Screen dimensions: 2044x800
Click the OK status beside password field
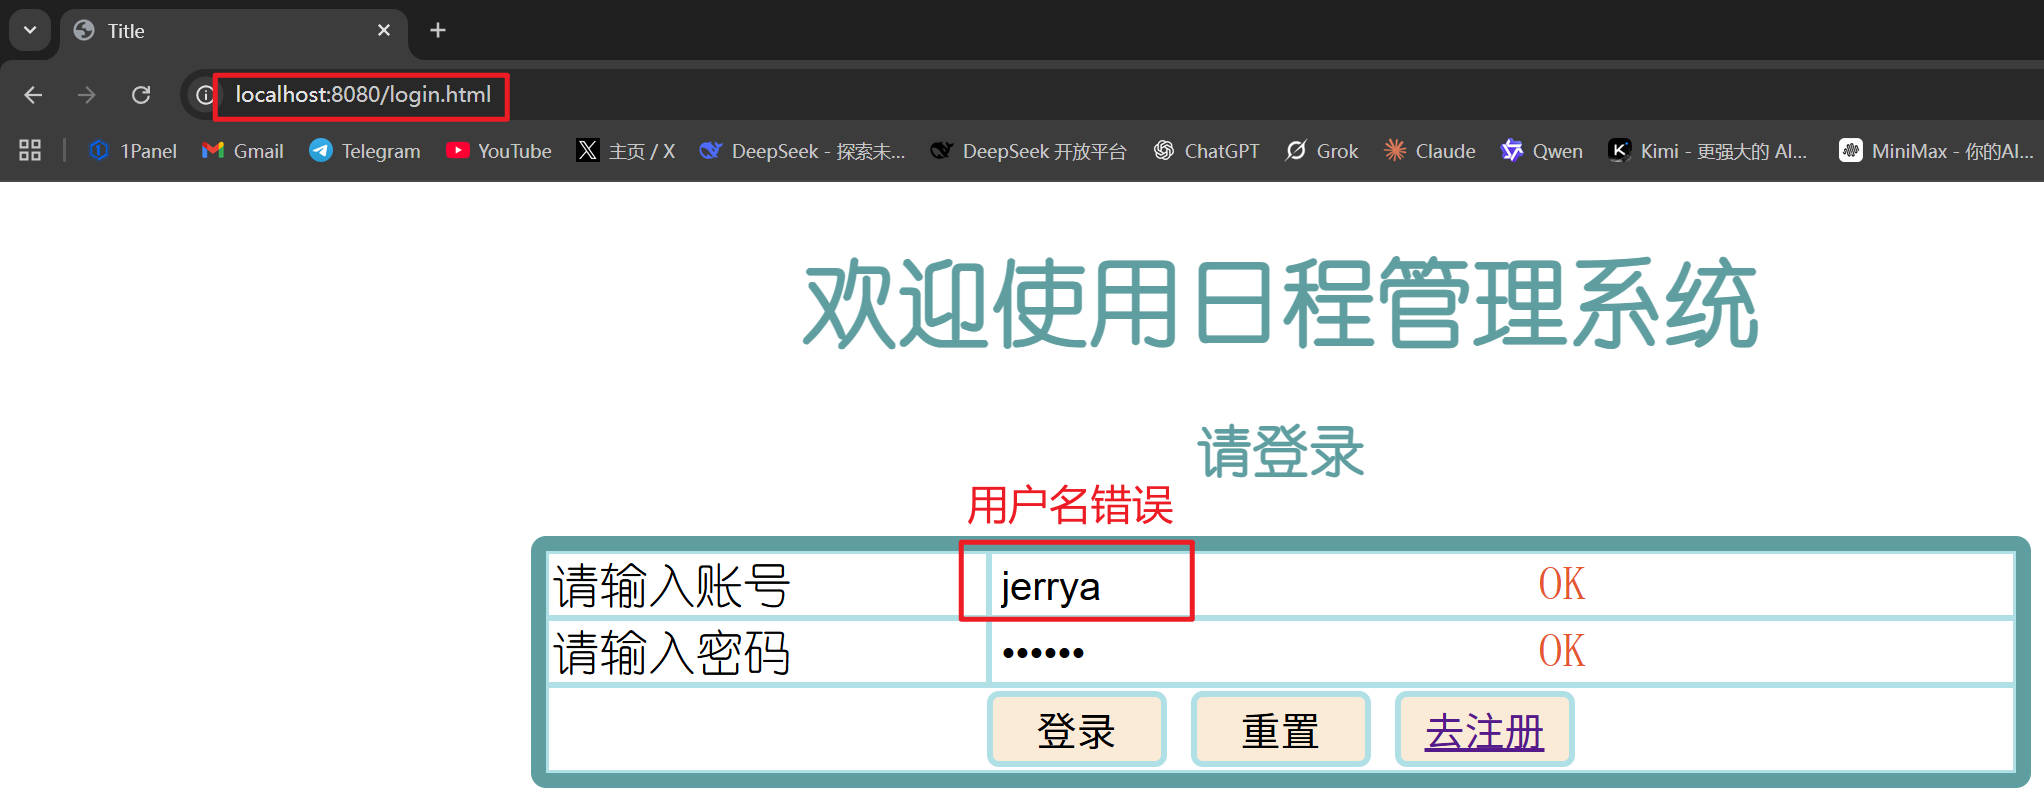click(1562, 651)
